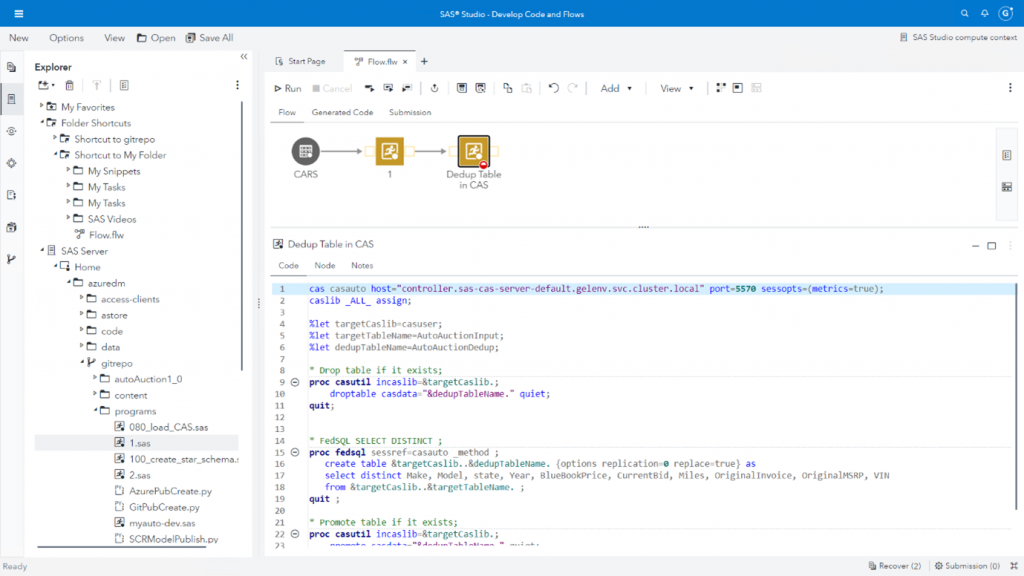Click the undo arrow in the flow toolbar
The width and height of the screenshot is (1024, 576).
(554, 88)
